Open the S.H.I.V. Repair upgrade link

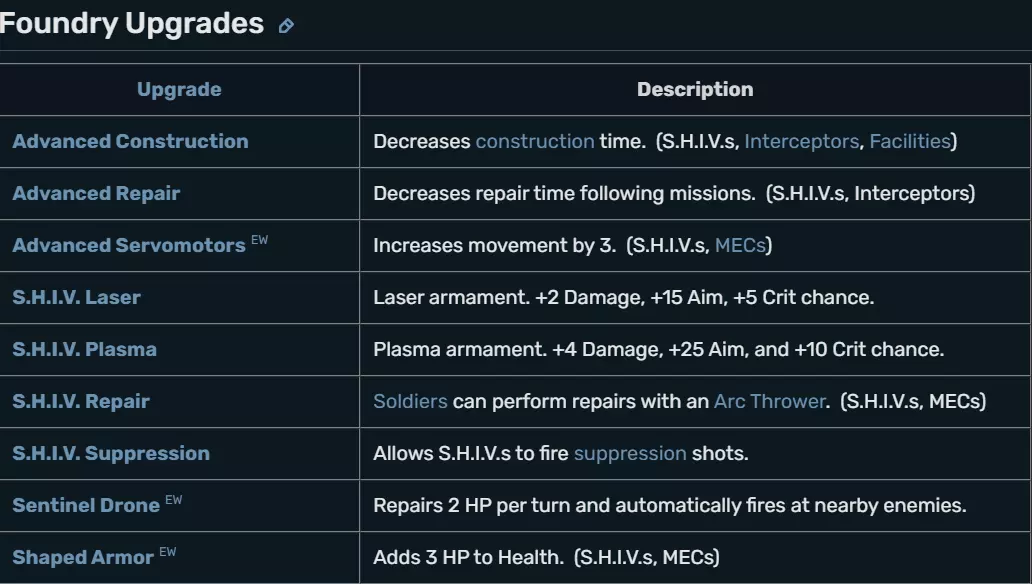81,402
